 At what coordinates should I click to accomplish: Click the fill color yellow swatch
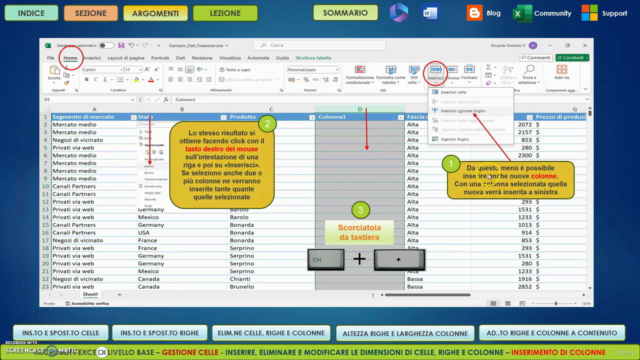click(137, 80)
